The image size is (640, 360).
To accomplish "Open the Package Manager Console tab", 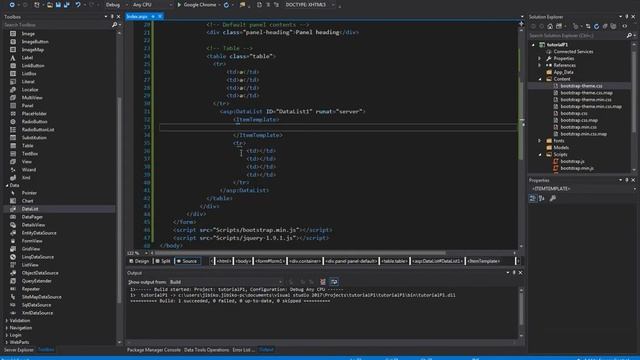I will click(153, 350).
